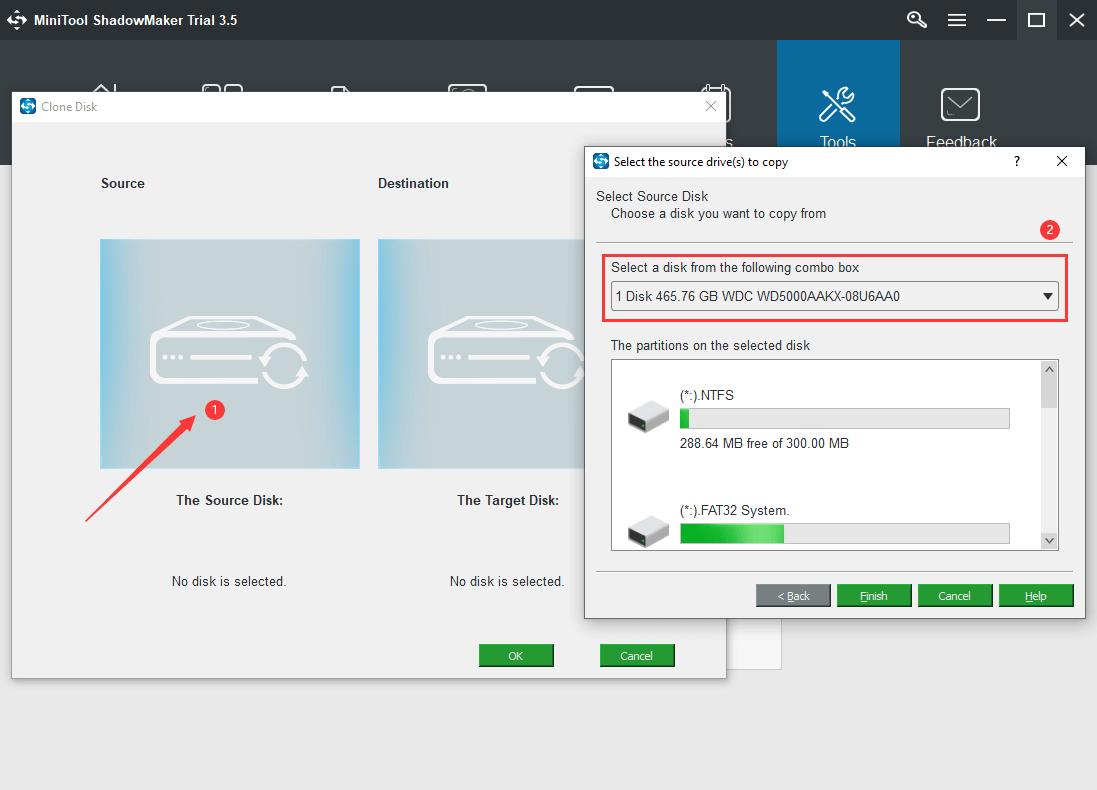
Task: Click scrollbar up arrow in partitions list
Action: coord(1049,369)
